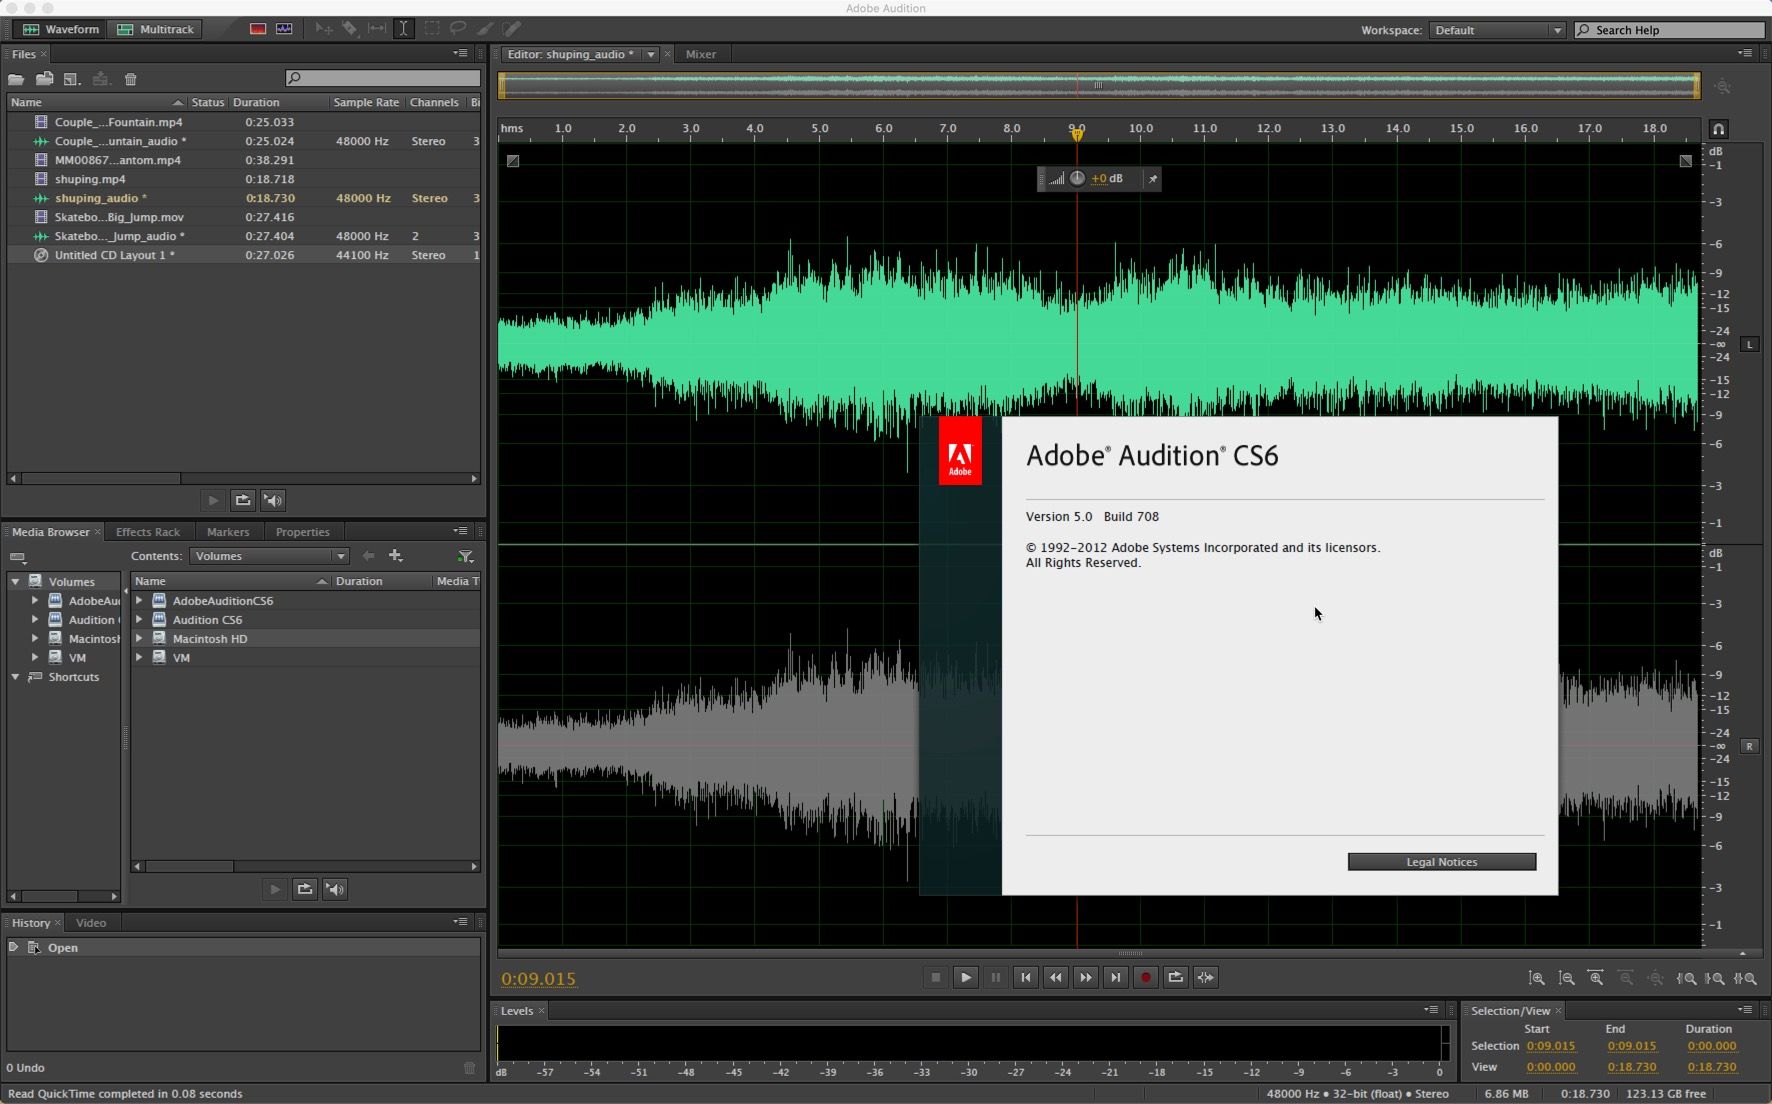Click Zoom In Amplitude icon
The height and width of the screenshot is (1104, 1772).
point(1537,978)
